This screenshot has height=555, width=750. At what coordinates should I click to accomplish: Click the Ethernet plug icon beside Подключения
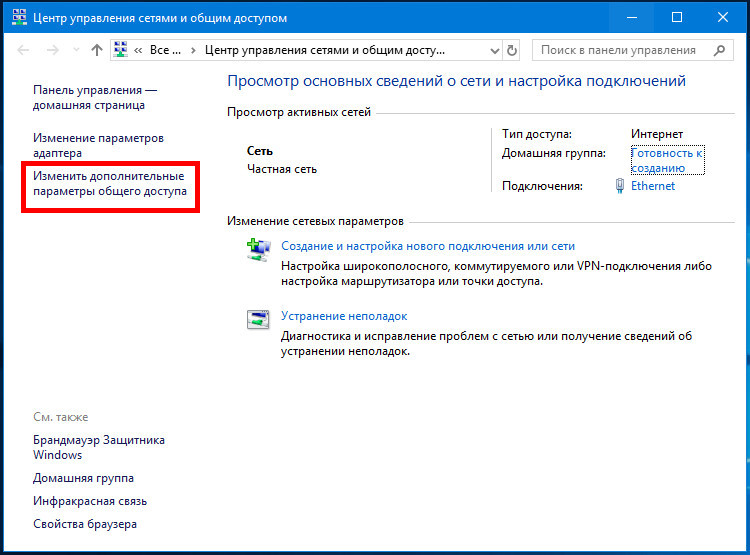click(620, 186)
